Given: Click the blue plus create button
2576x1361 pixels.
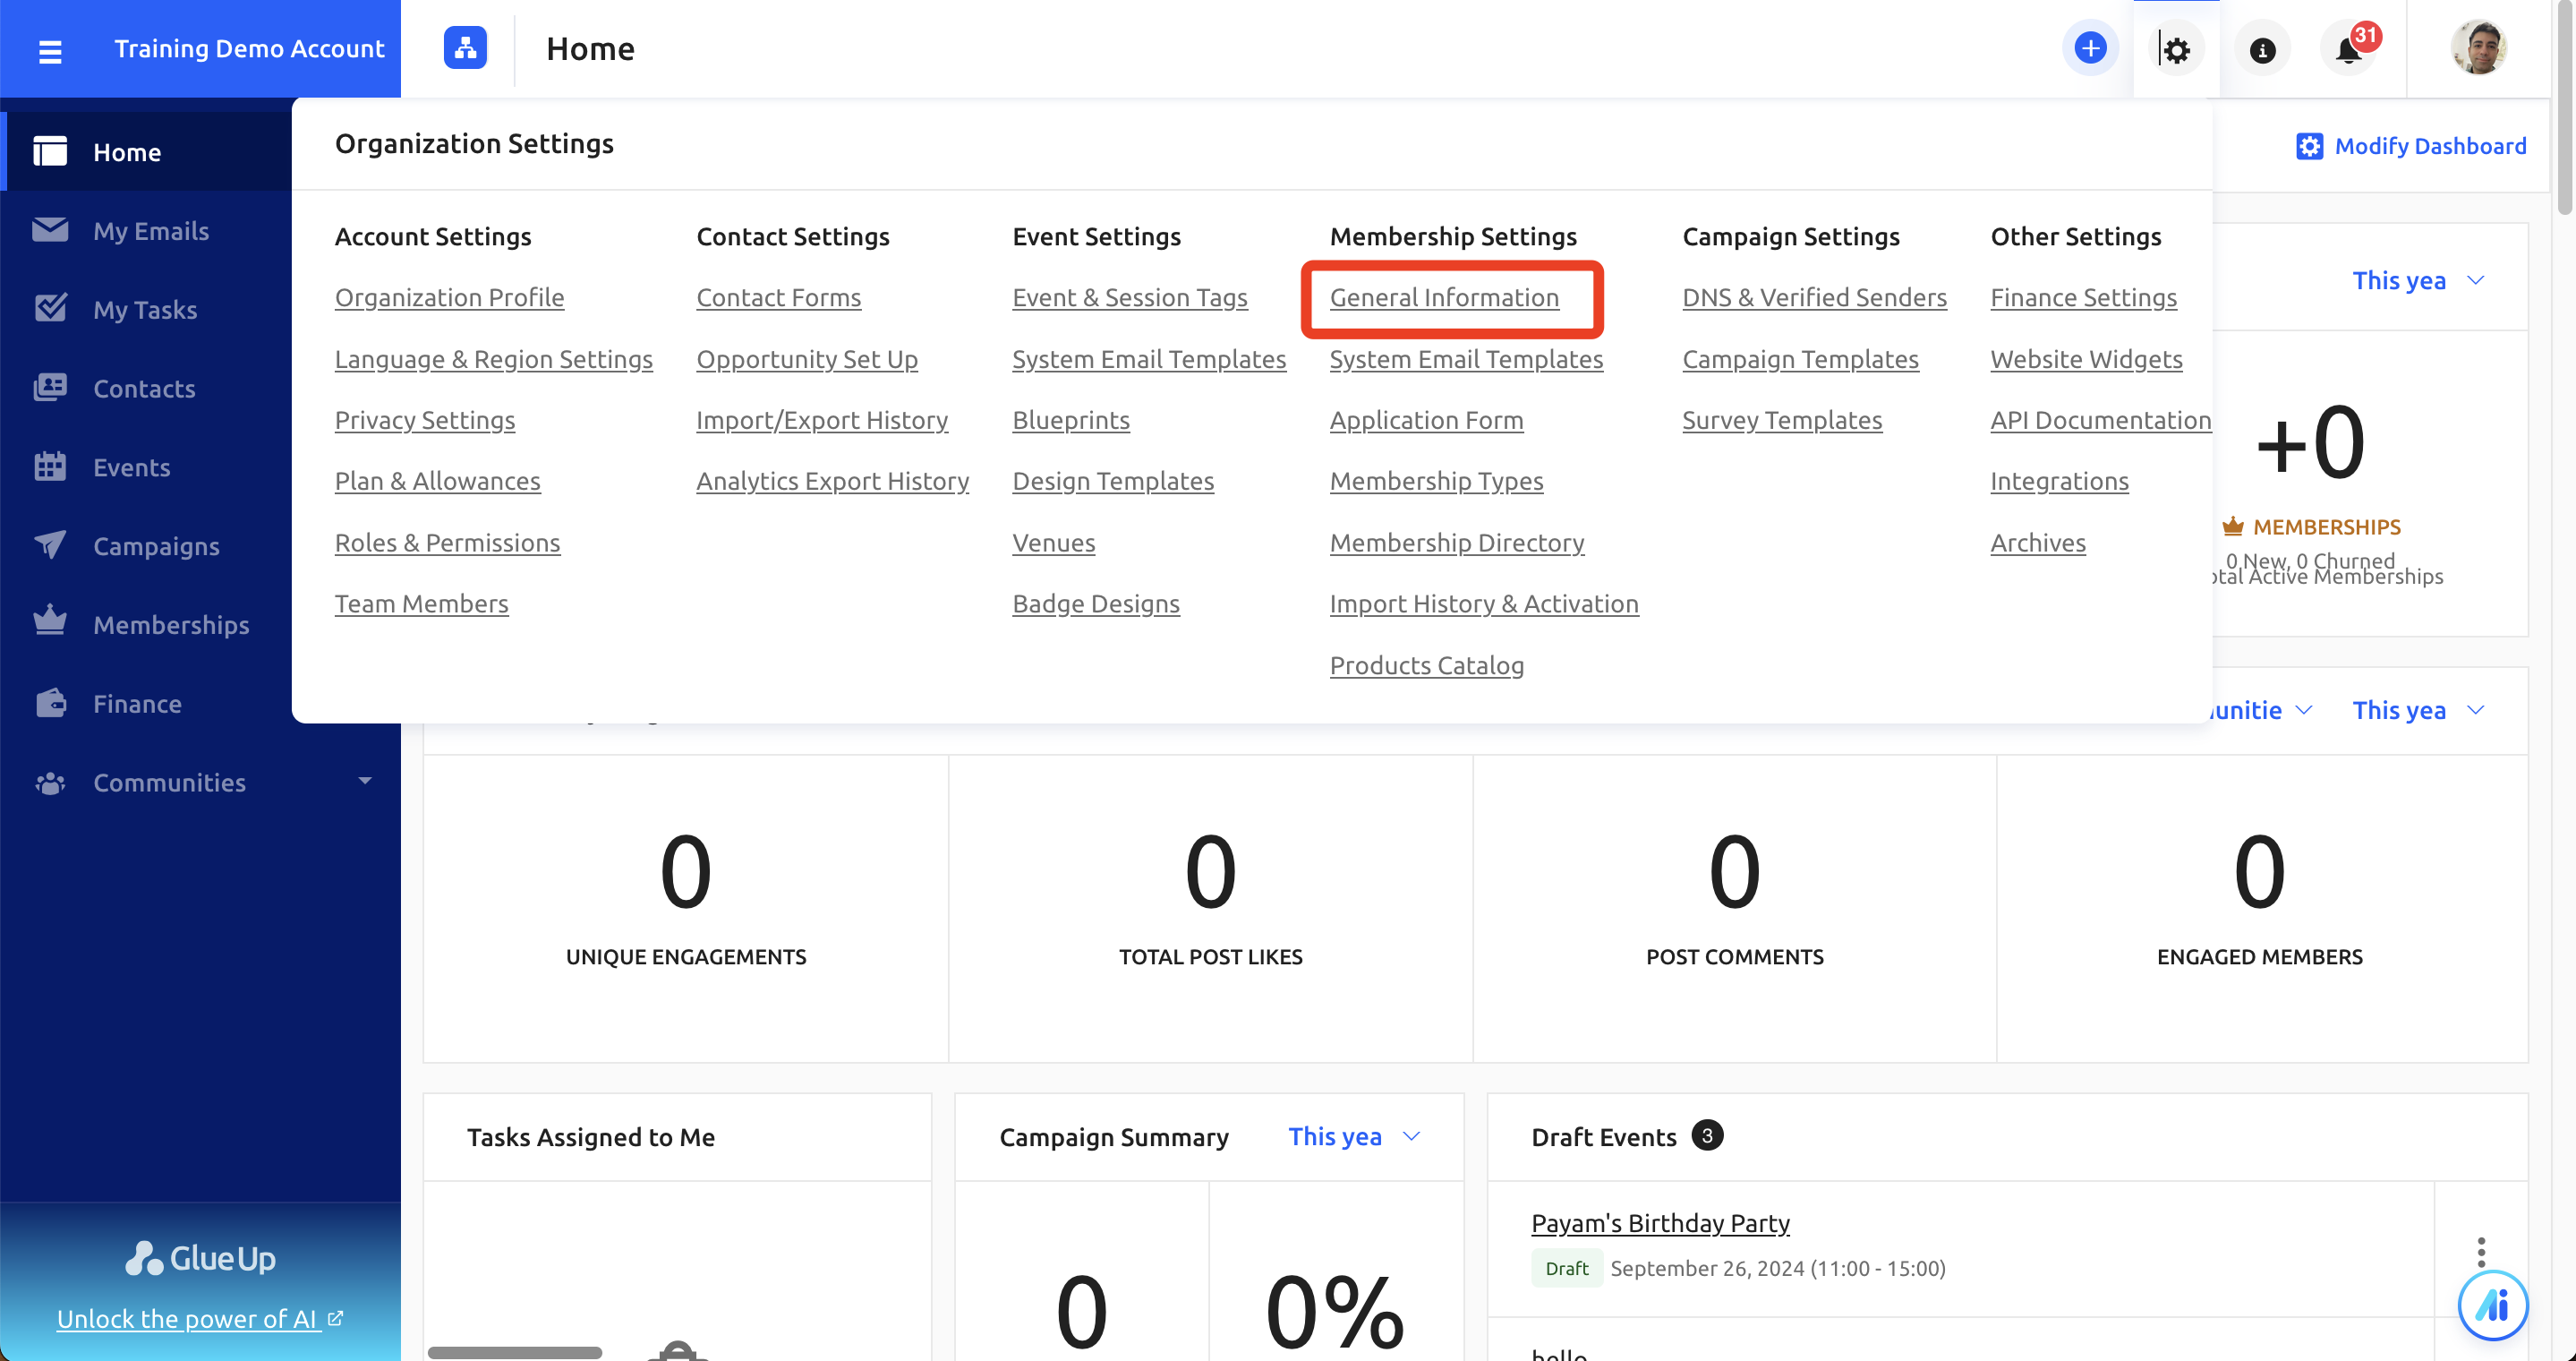Looking at the screenshot, I should click(x=2090, y=48).
